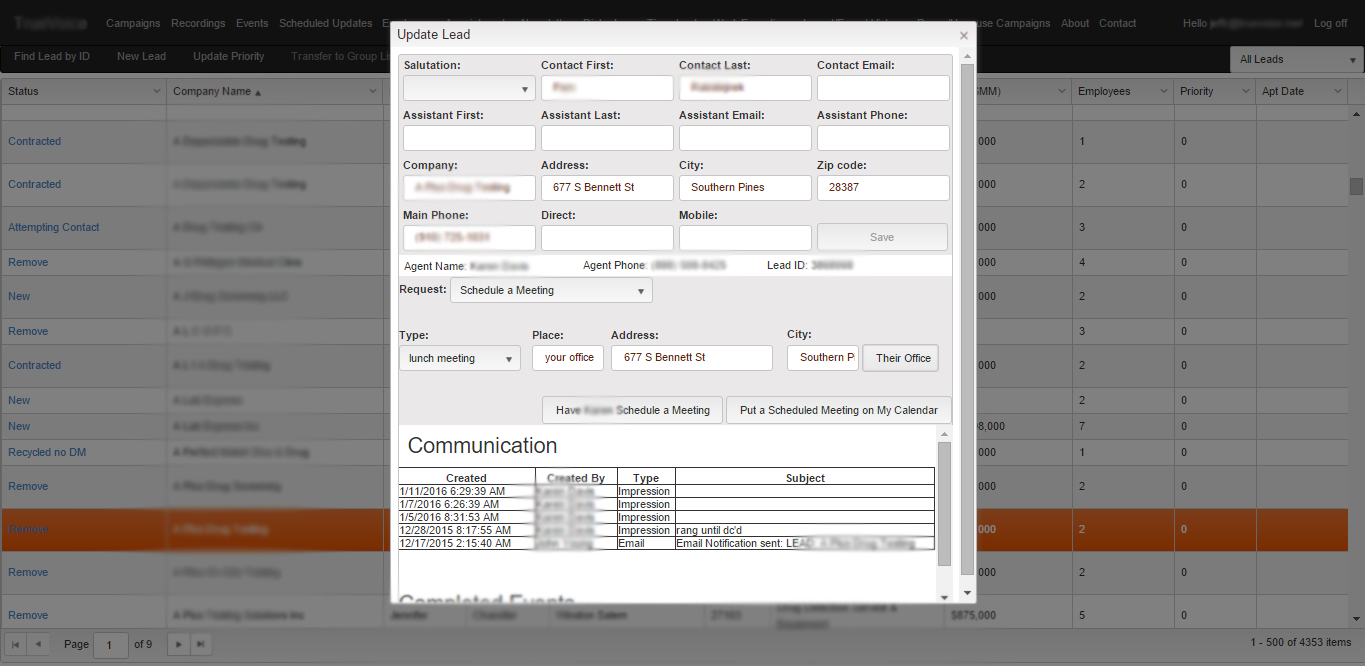This screenshot has width=1365, height=666.
Task: Click the 1/11/2016 6:29:39 AM communication row
Action: click(666, 491)
